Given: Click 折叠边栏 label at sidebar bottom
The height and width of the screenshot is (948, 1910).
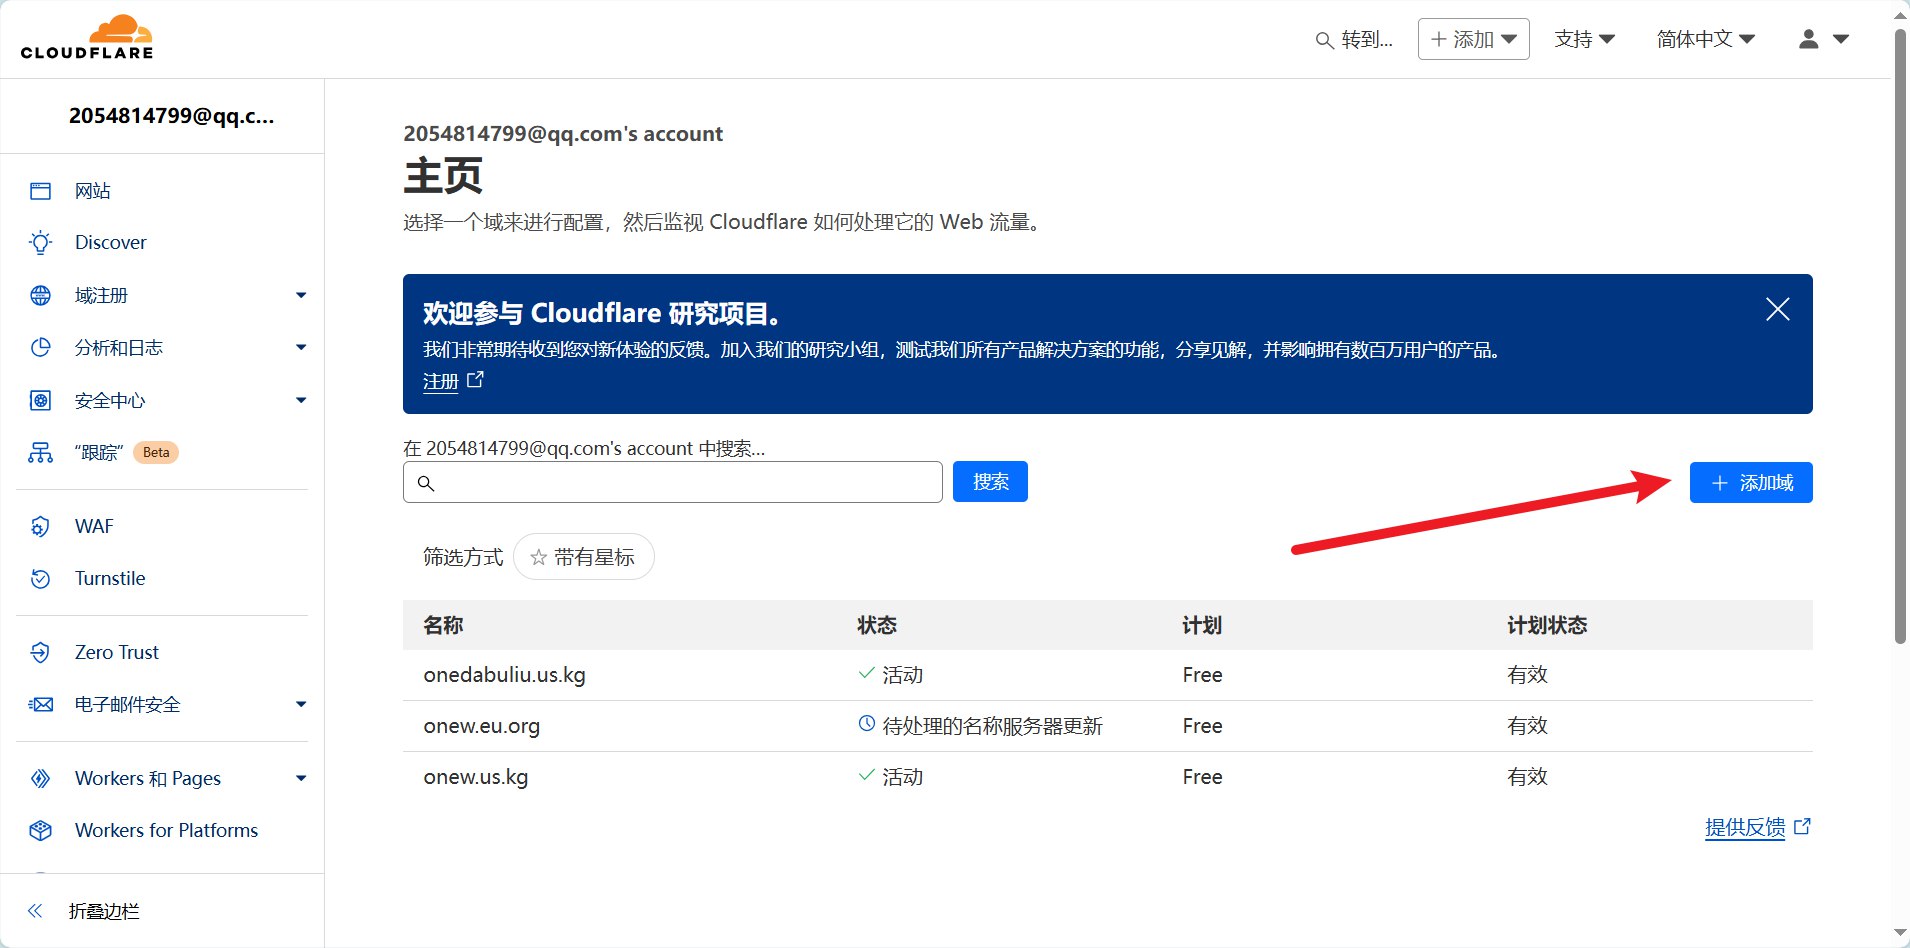Looking at the screenshot, I should 104,911.
